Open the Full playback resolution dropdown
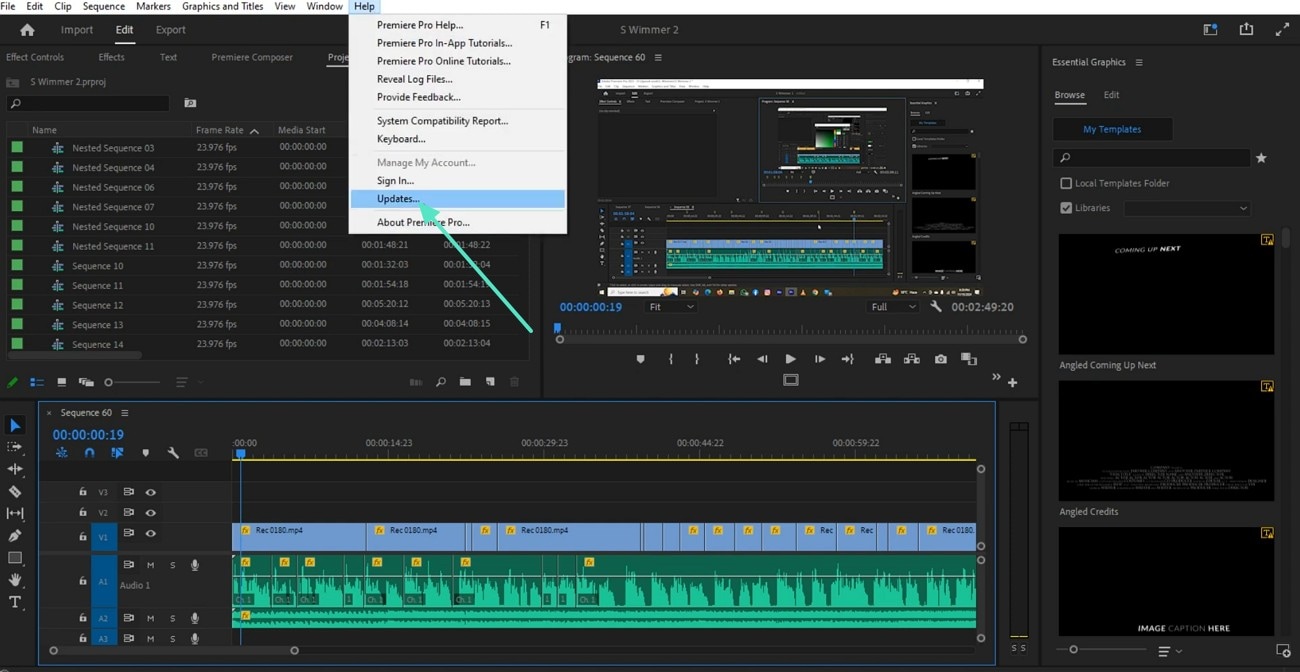Screen dimensions: 1300x672 893,307
